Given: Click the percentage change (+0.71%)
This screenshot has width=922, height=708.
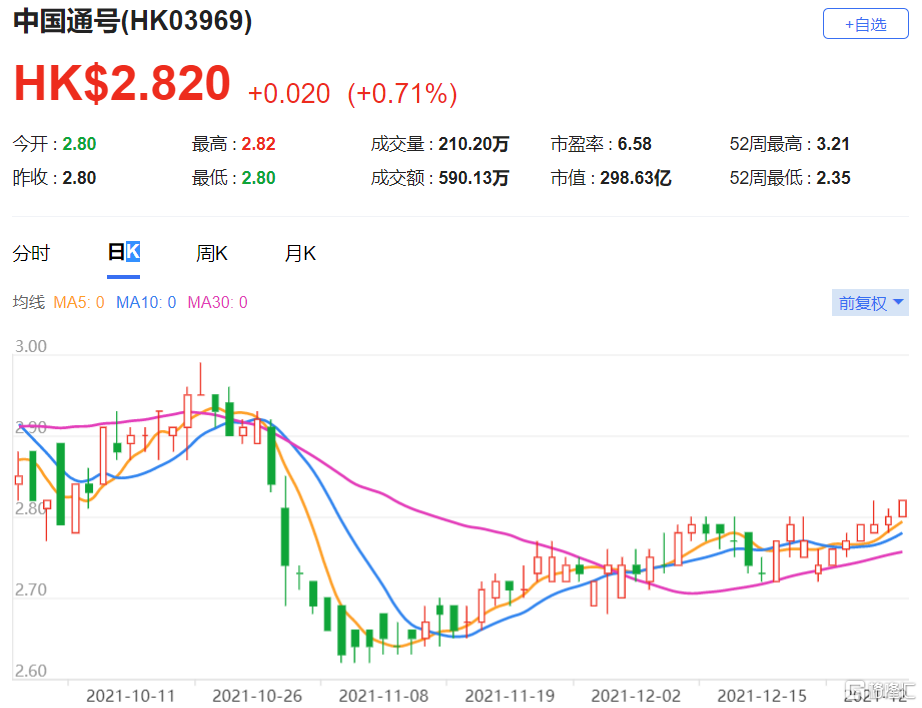Looking at the screenshot, I should tap(402, 93).
